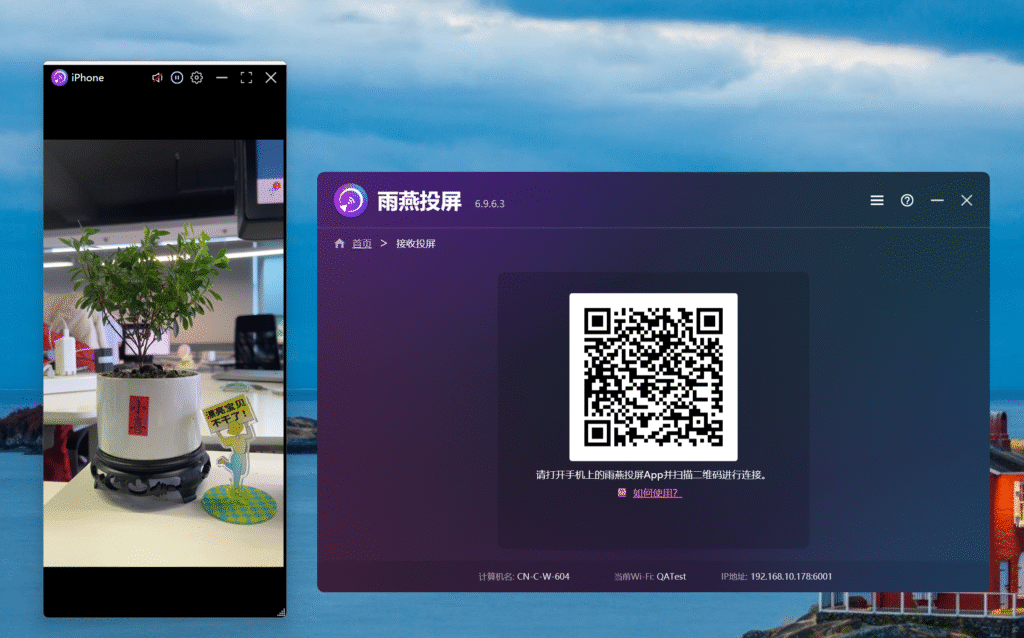
Task: Minimize the iPhone mirror window
Action: [x=222, y=78]
